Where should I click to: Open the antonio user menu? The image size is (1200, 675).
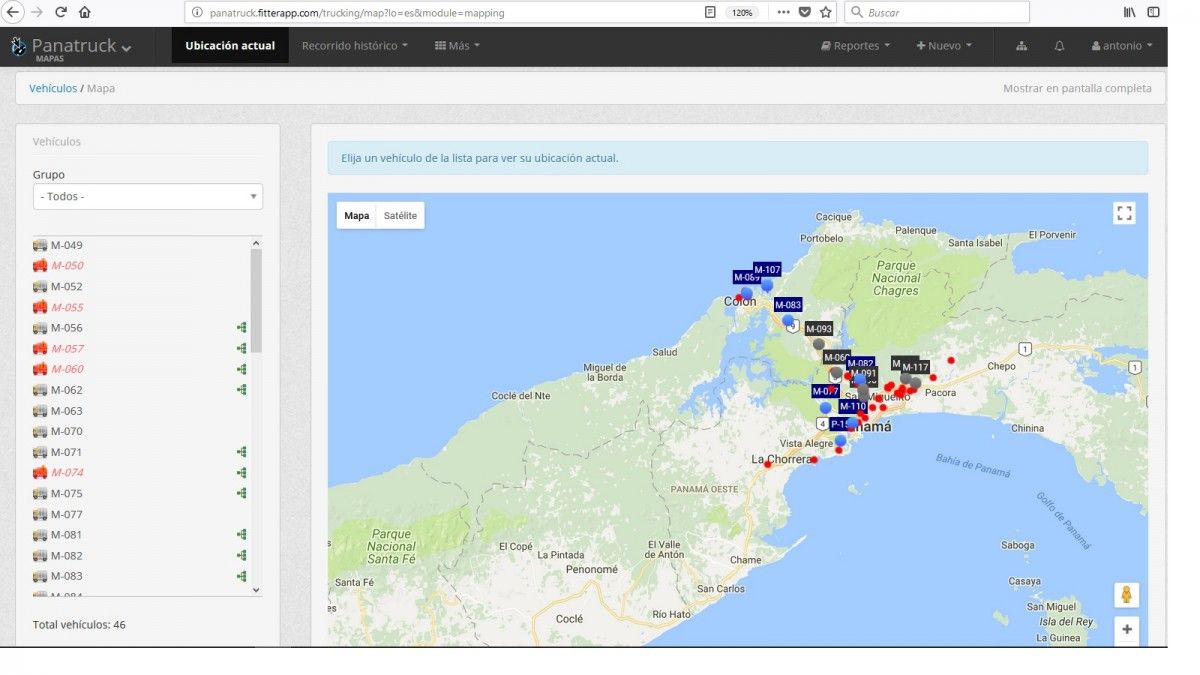pos(1122,46)
